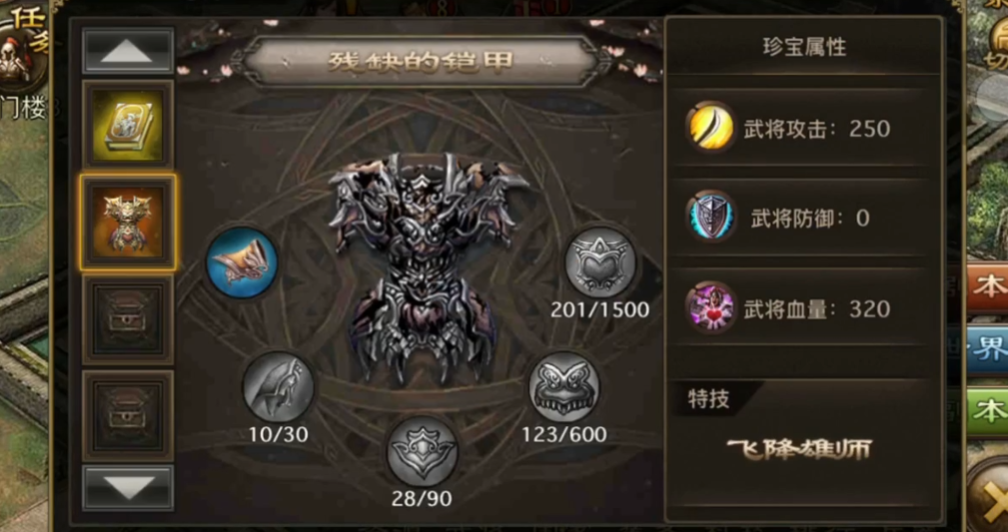Select the gray fragment showing 10/30
The height and width of the screenshot is (532, 1008).
point(278,387)
